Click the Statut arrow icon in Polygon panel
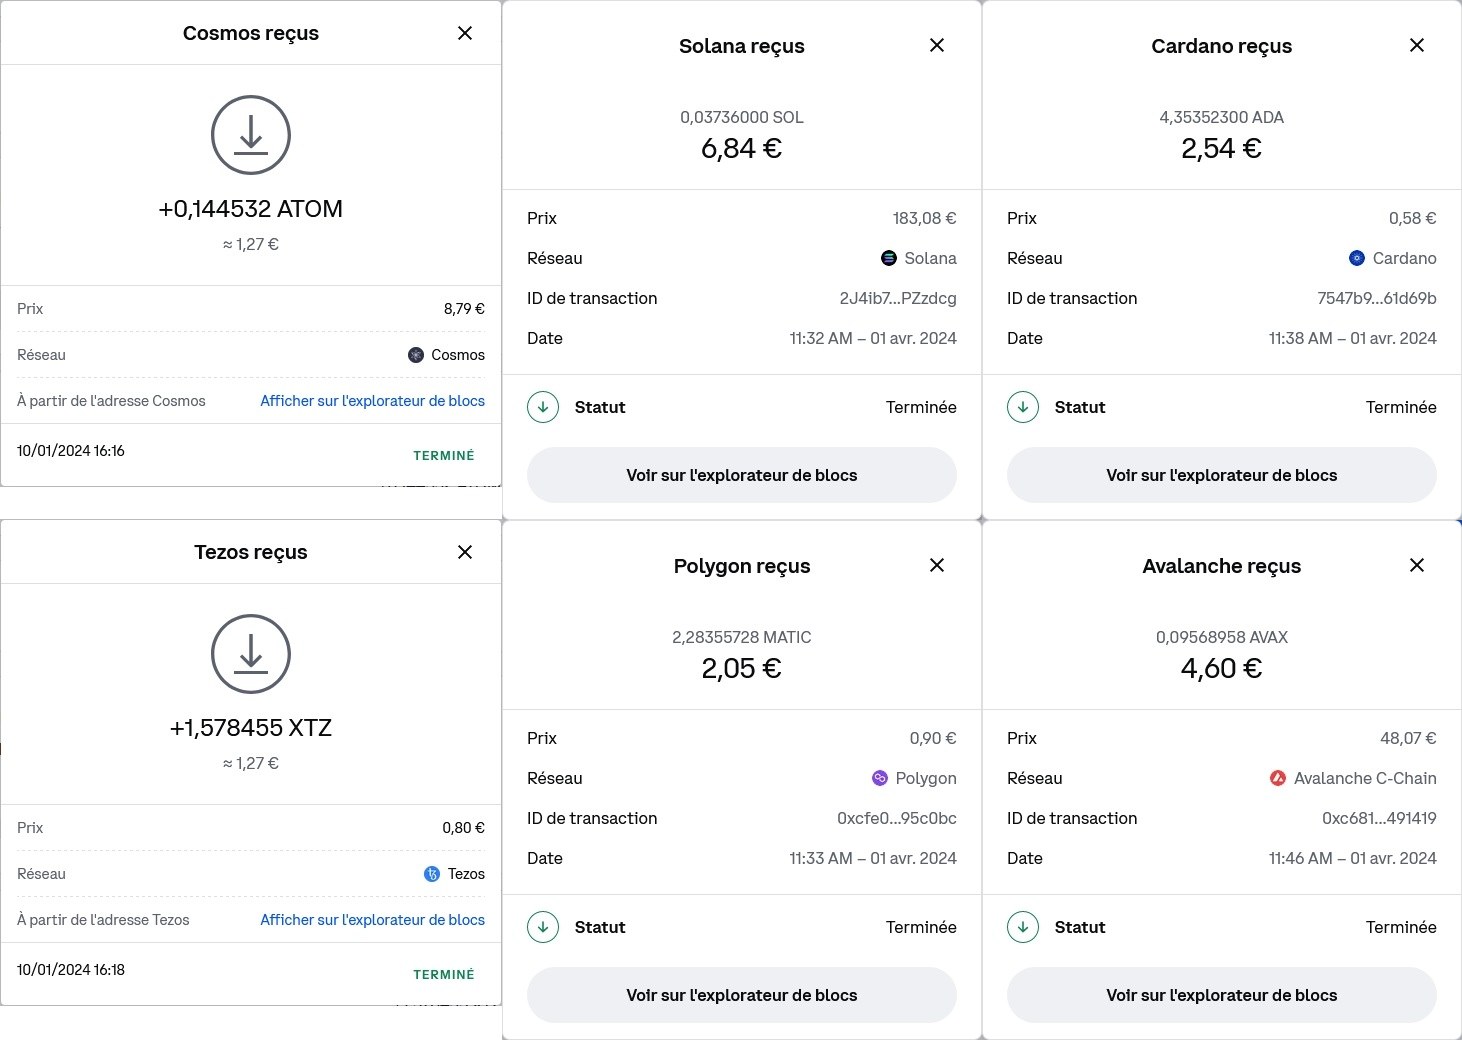1462x1040 pixels. pyautogui.click(x=543, y=927)
